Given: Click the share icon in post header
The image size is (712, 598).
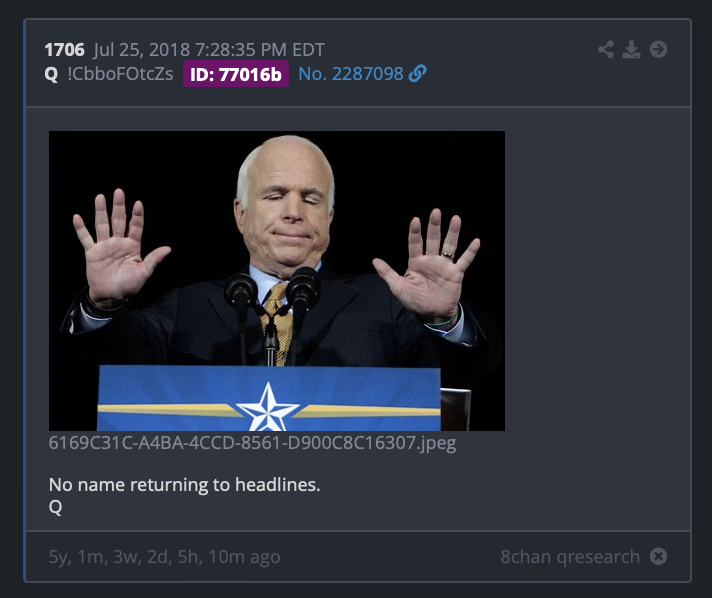Looking at the screenshot, I should click(606, 49).
